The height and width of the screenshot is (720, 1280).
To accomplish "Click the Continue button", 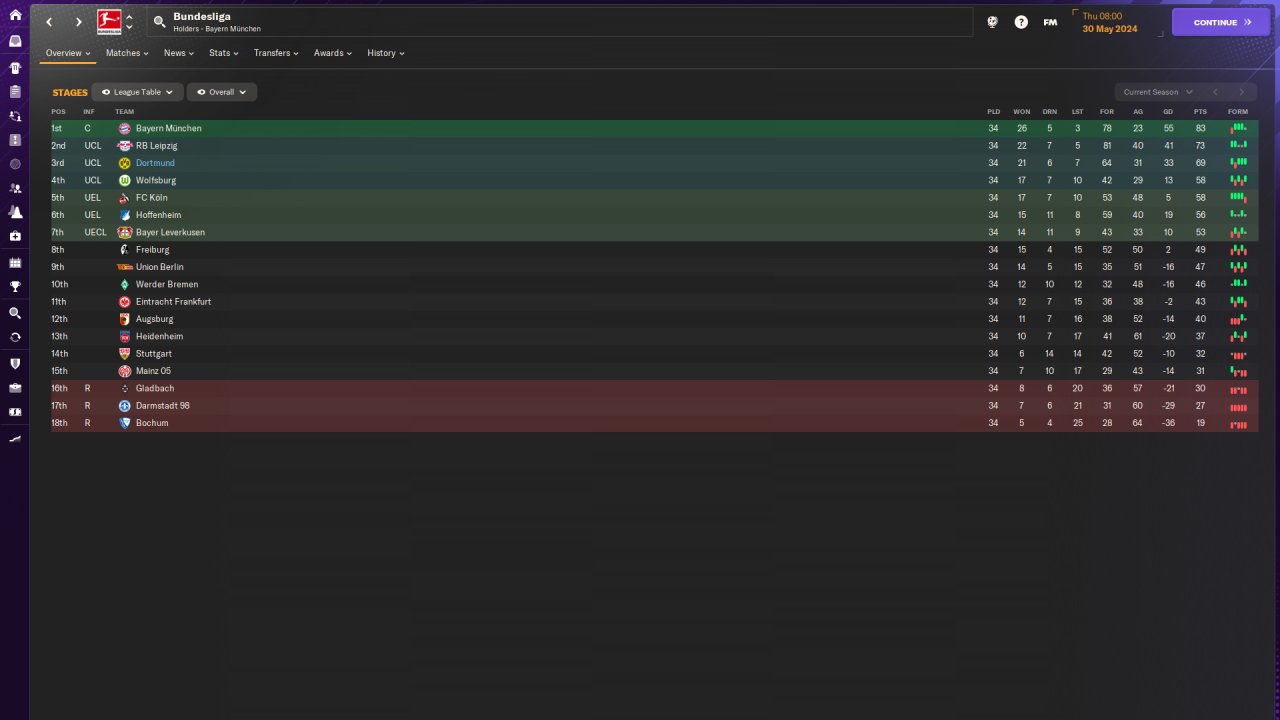I will coord(1221,22).
